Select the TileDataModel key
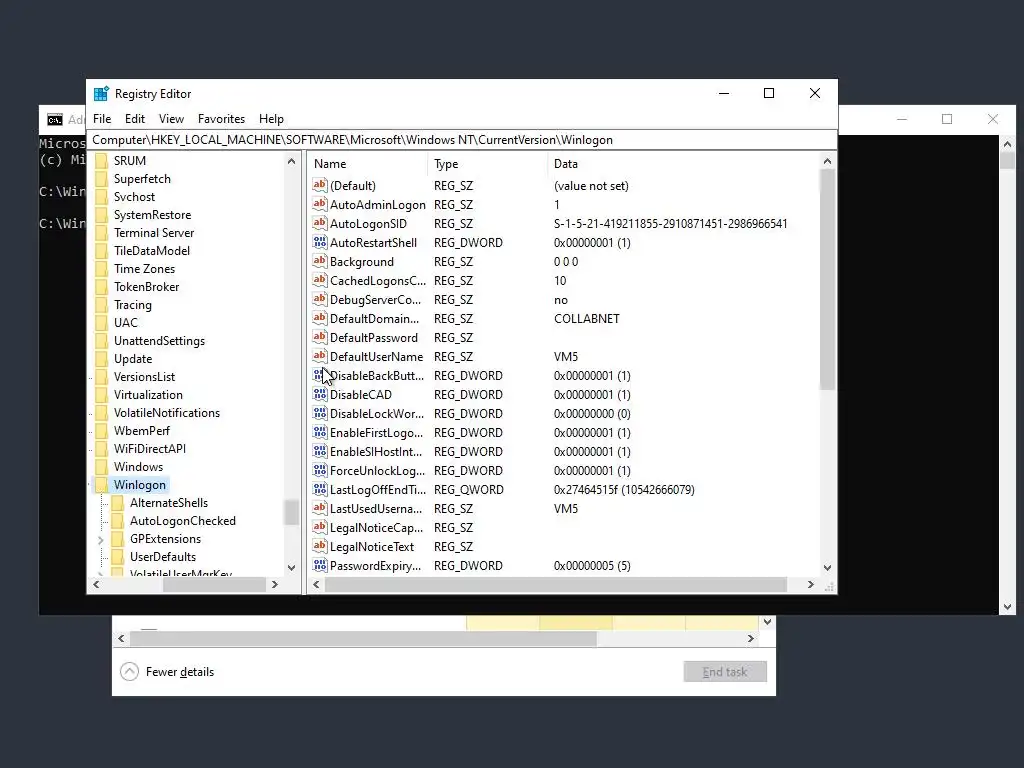This screenshot has width=1024, height=768. click(x=152, y=251)
